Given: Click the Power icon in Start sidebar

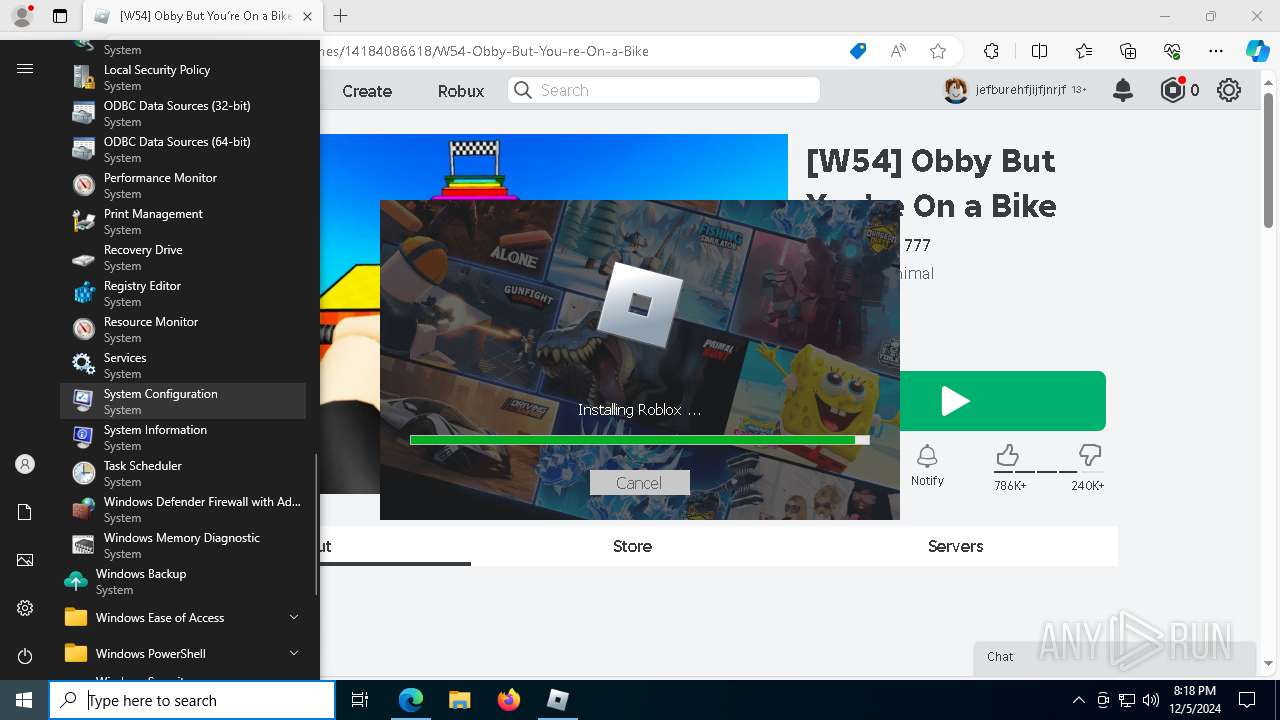Looking at the screenshot, I should [25, 656].
